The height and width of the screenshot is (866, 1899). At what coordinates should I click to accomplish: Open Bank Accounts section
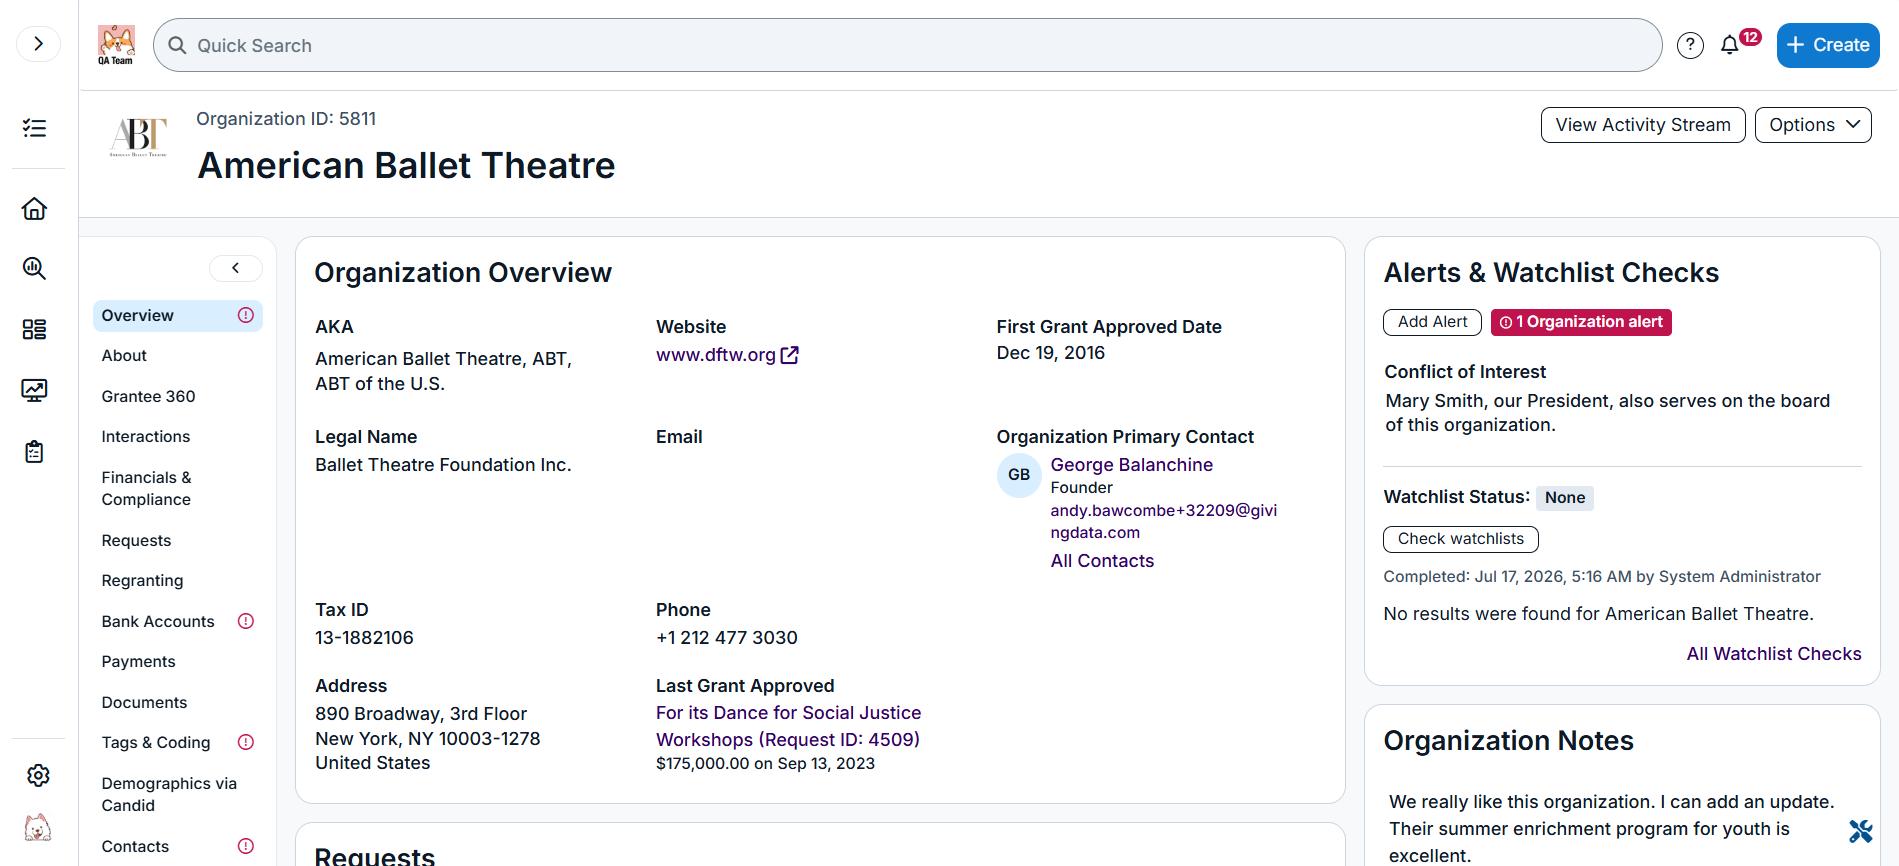tap(158, 622)
